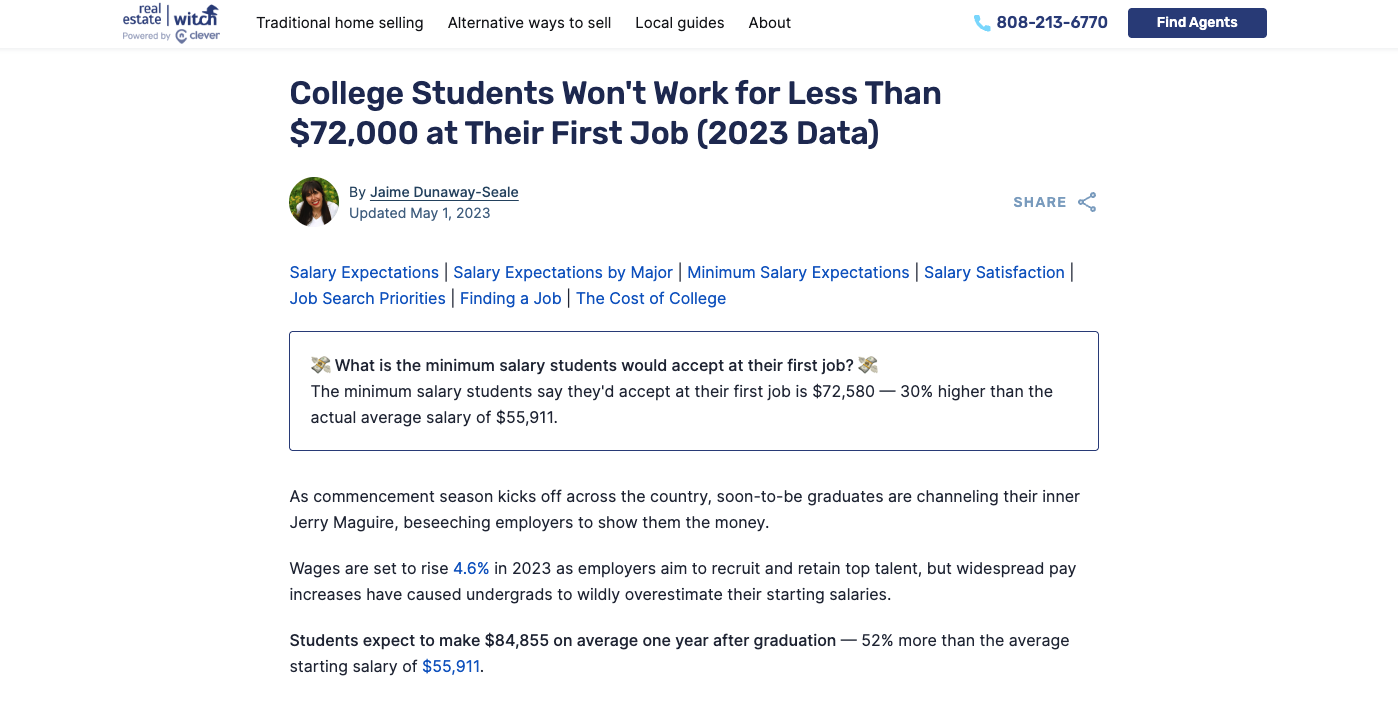Screen dimensions: 1398x702
Task: Open author Jaime Dunaway-Seale's profile link
Action: point(444,192)
